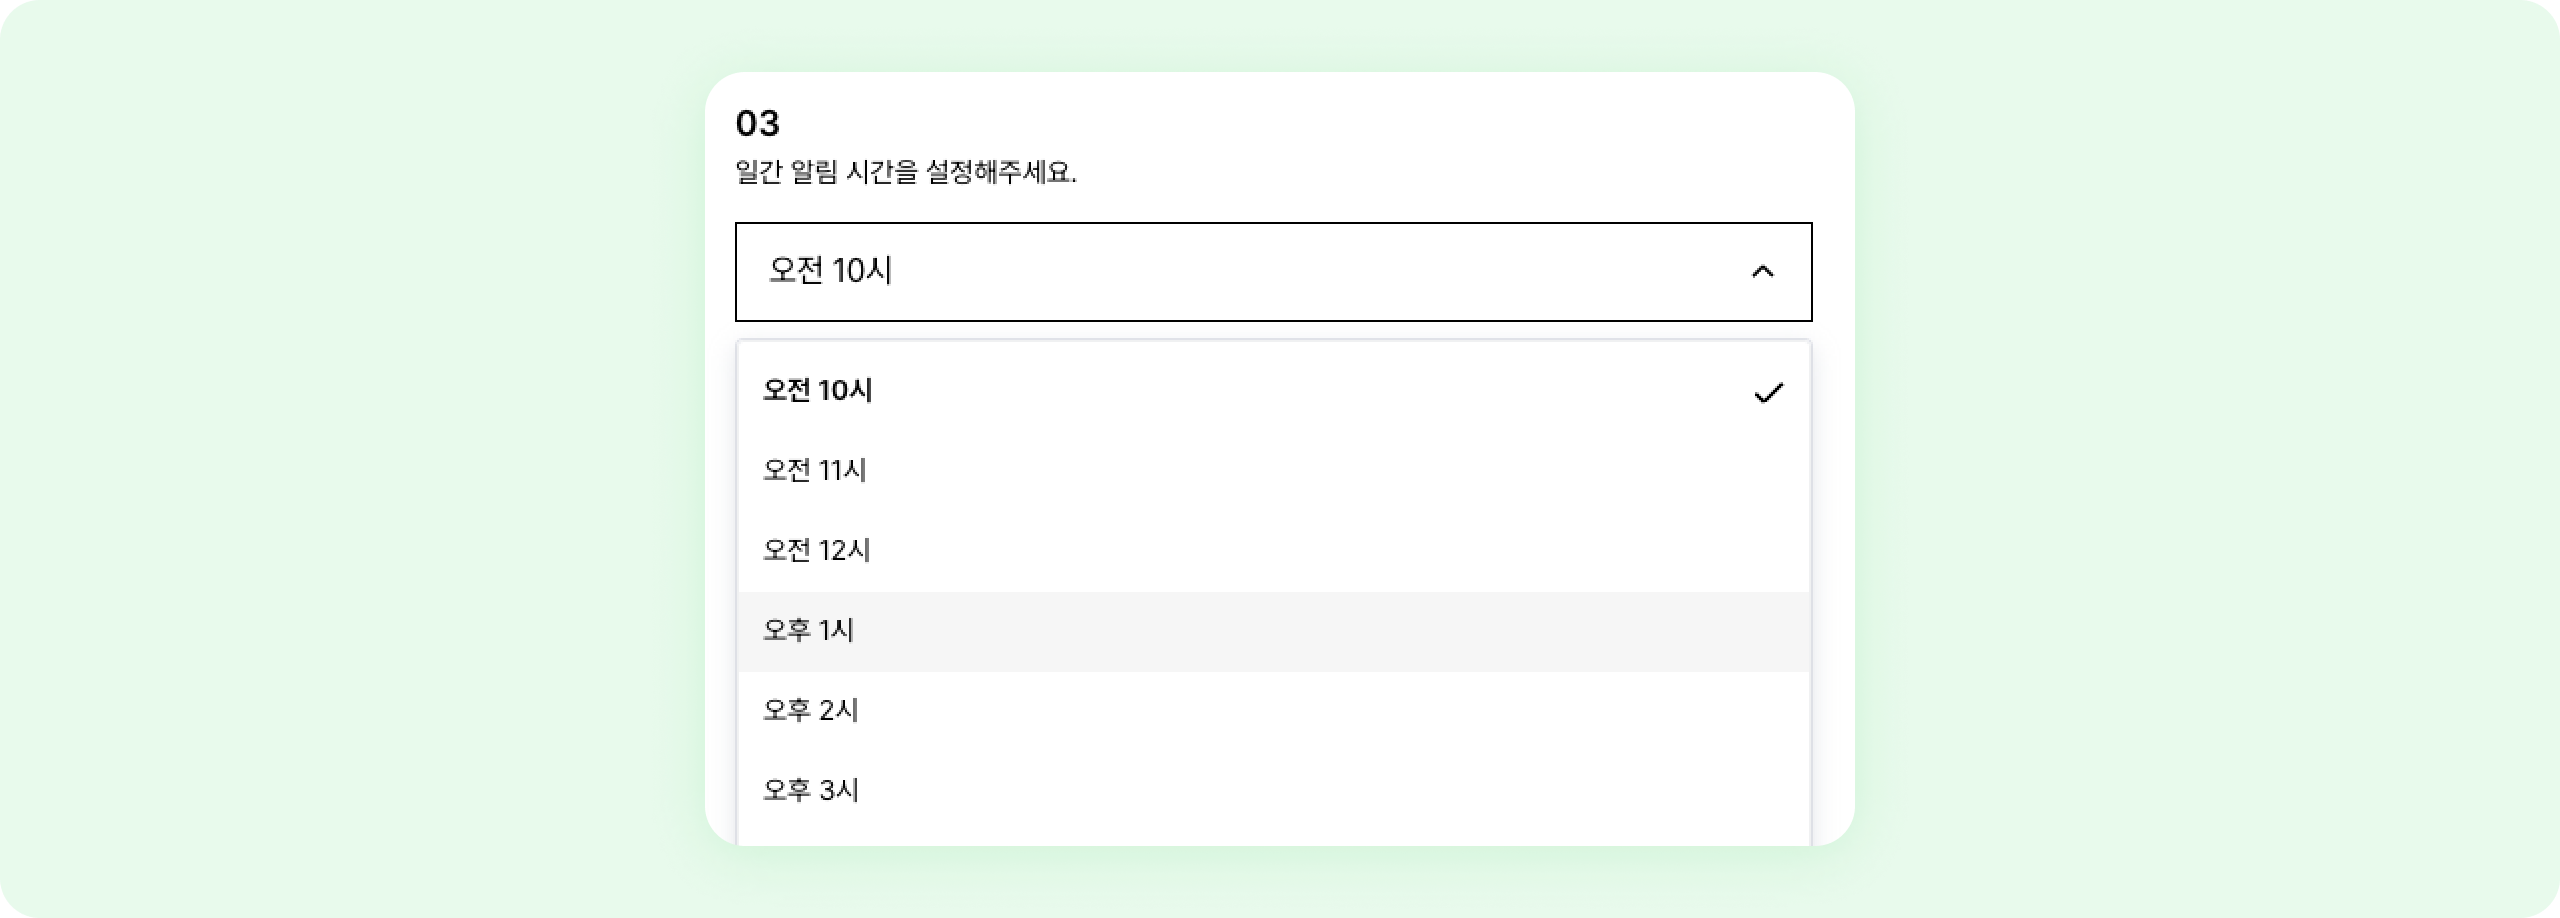Click the 일간 알림 시간을 설정해주세요 label
This screenshot has width=2560, height=918.
point(905,173)
